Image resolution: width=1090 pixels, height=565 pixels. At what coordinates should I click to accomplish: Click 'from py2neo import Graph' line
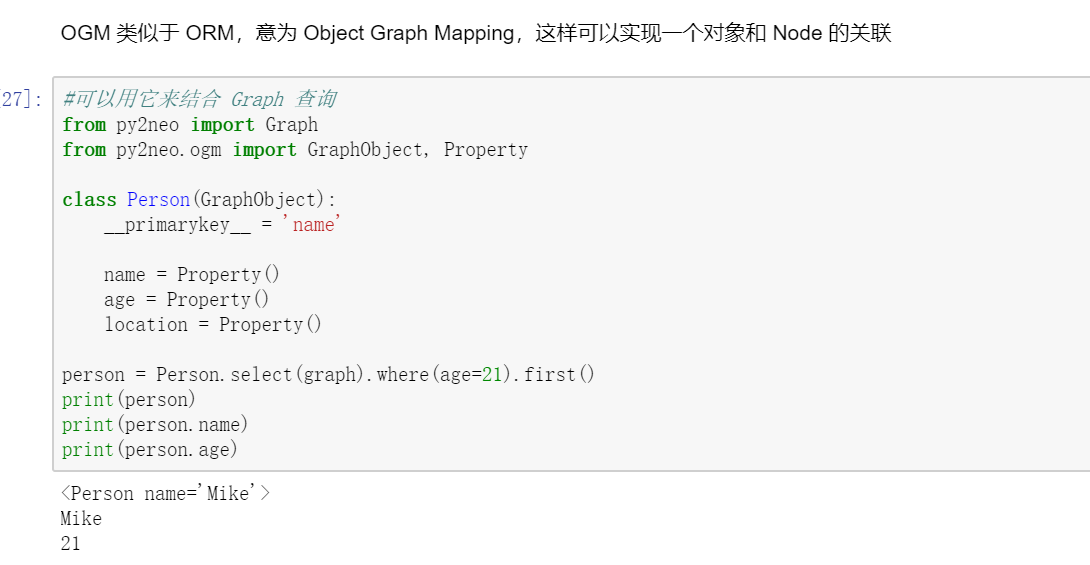(189, 124)
